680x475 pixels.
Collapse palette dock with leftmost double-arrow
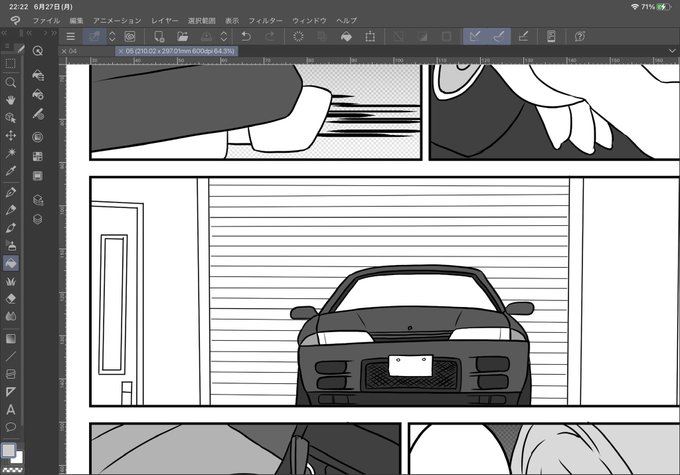click(x=4, y=33)
